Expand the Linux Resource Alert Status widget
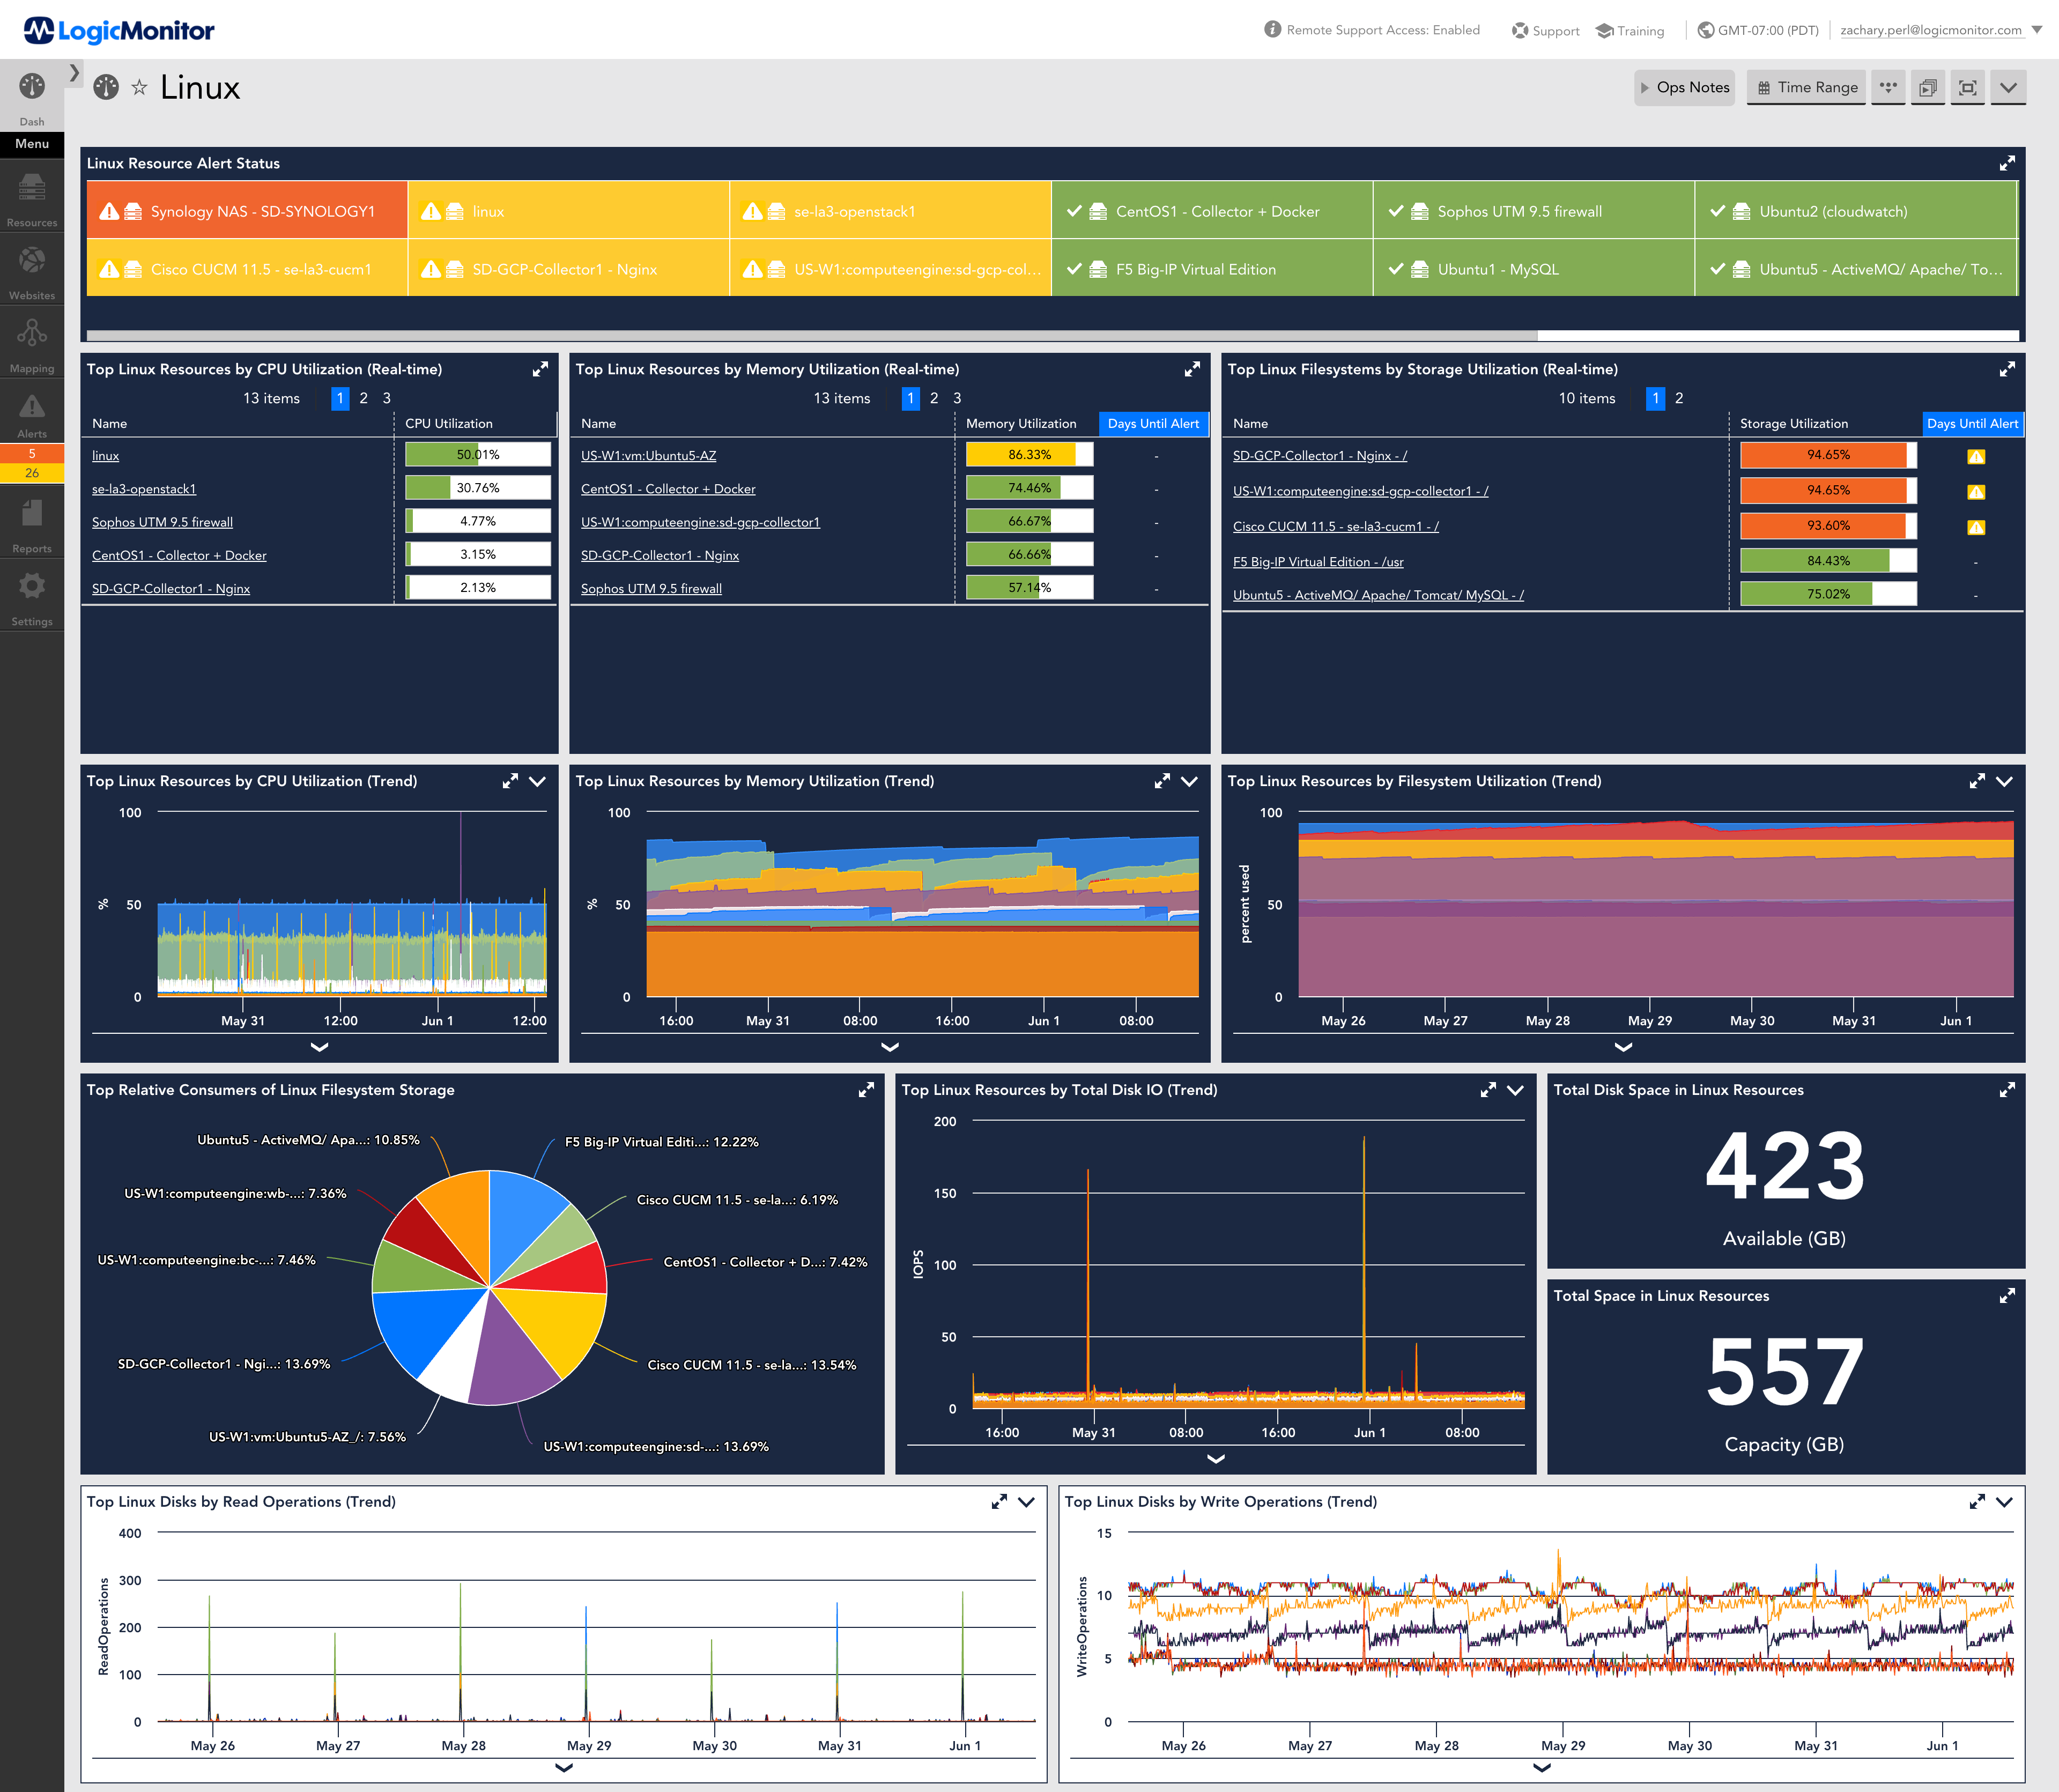Screen dimensions: 2059x1792 [2007, 163]
